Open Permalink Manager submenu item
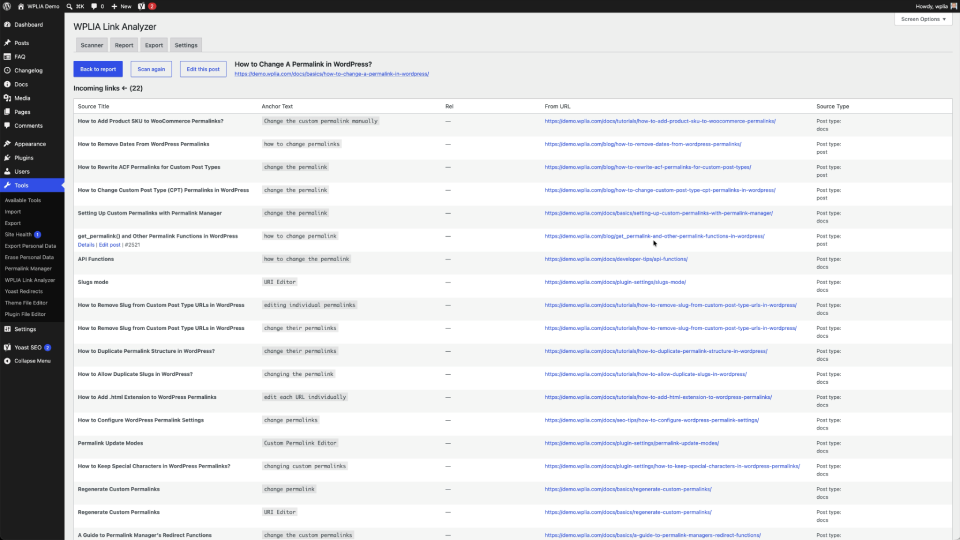Image resolution: width=960 pixels, height=540 pixels. 28,269
